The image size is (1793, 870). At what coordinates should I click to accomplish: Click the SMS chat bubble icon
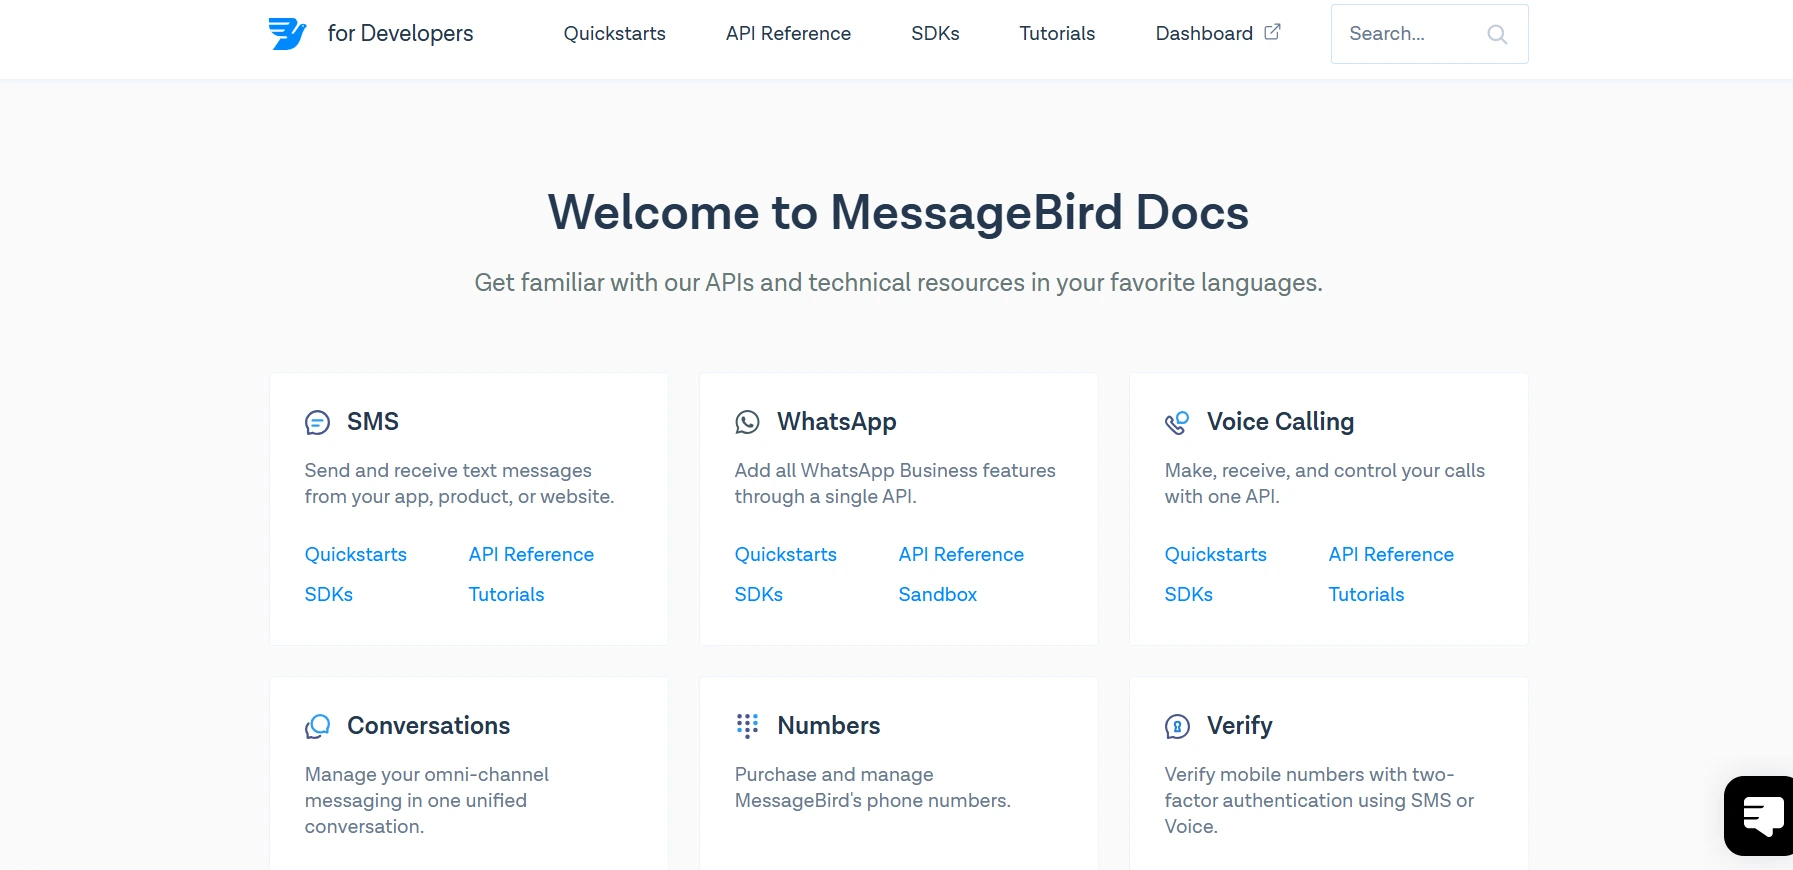click(317, 423)
